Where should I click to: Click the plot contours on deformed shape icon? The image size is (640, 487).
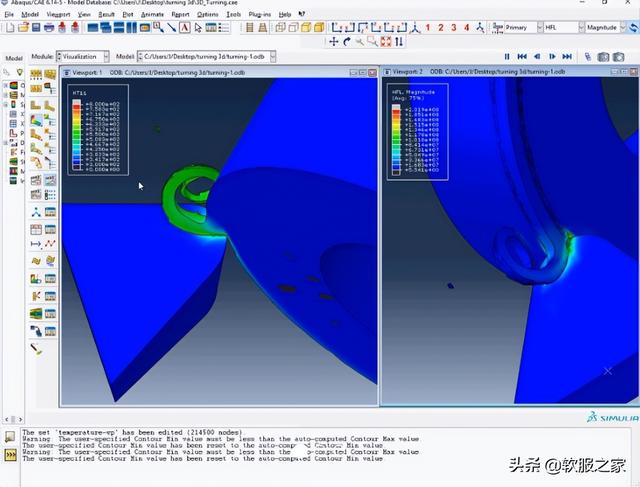pos(36,121)
